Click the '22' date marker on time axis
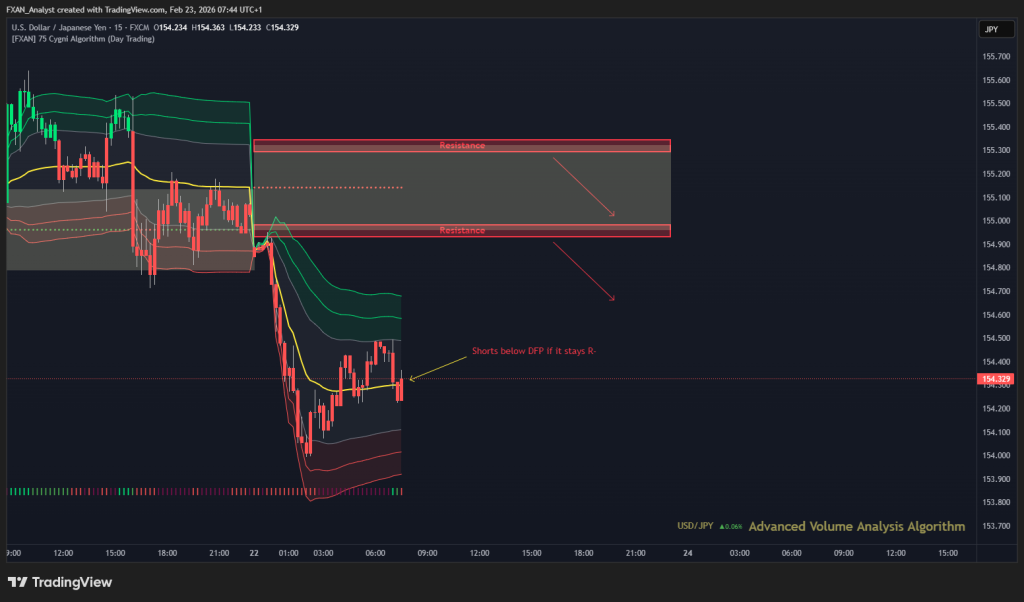The image size is (1024, 602). [253, 552]
